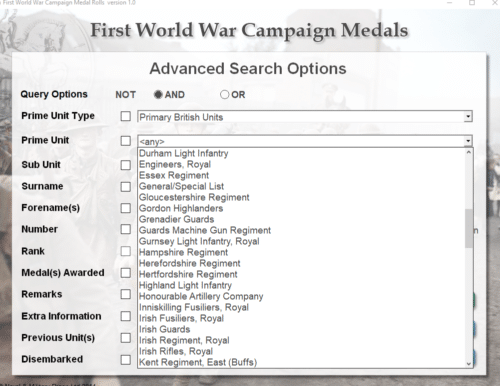Maximize the Campaign Medal Rolls window
500x386 pixels.
[x=472, y=3]
